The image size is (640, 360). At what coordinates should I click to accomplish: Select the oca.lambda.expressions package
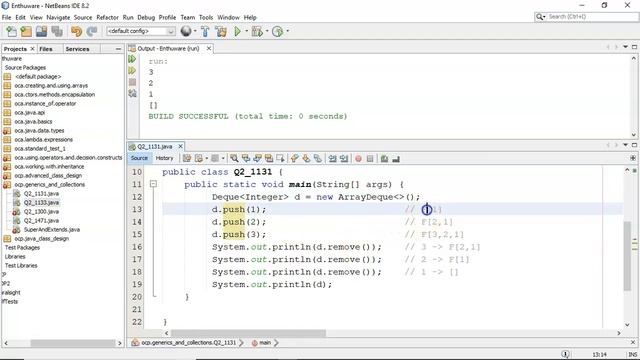click(44, 140)
